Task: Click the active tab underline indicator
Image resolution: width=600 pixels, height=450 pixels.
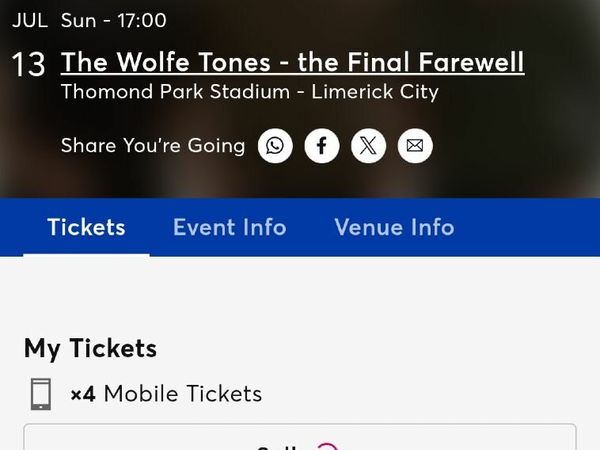Action: (x=86, y=255)
